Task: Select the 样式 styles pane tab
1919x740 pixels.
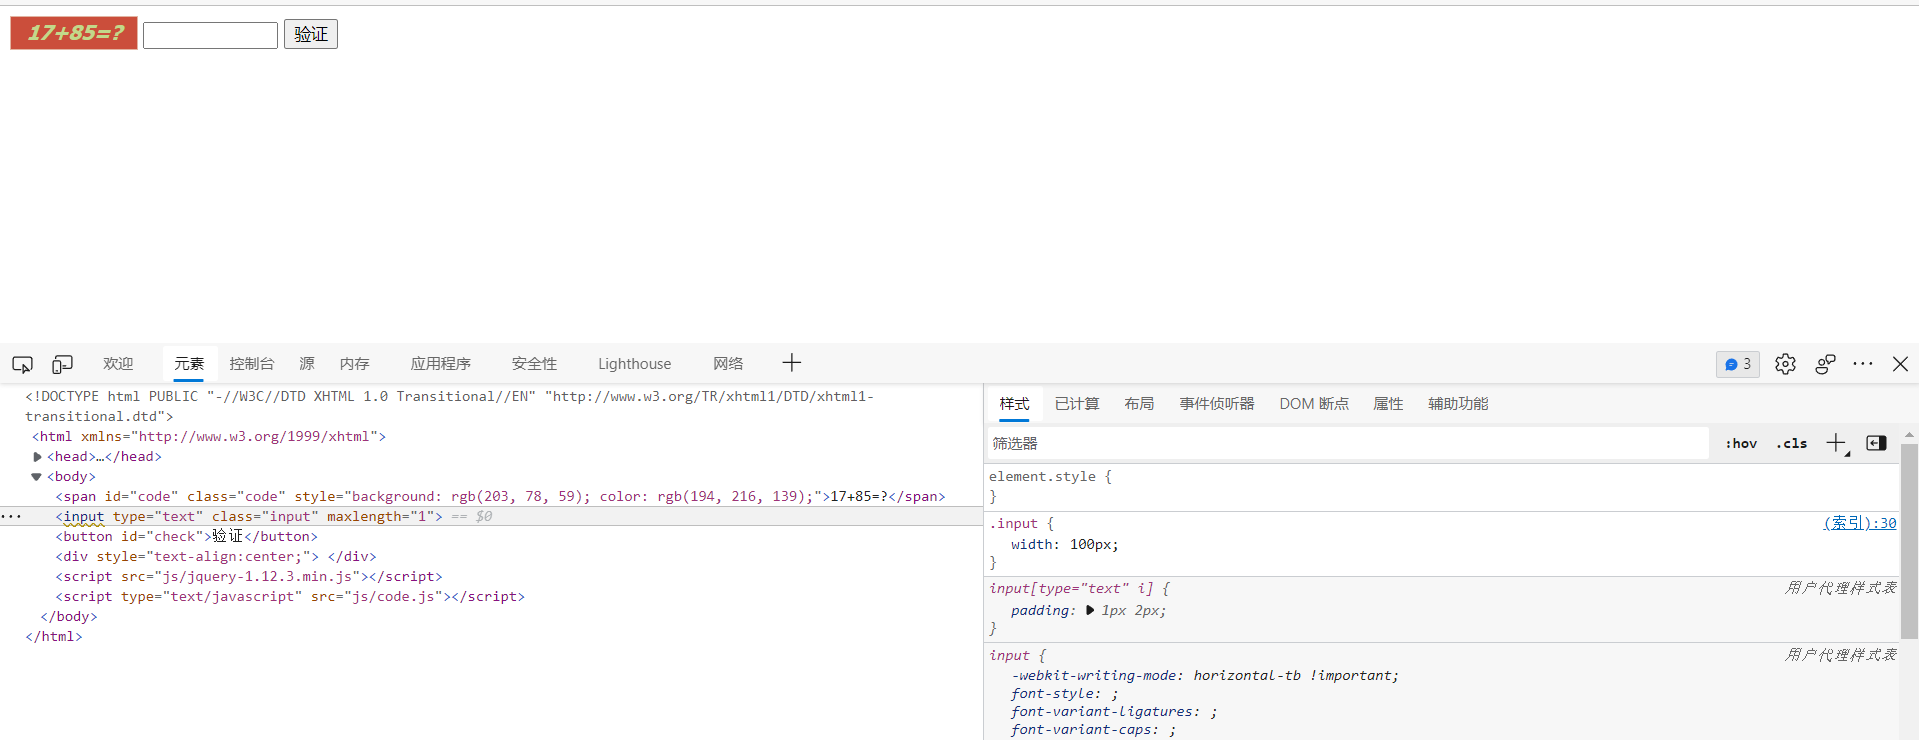Action: point(1014,404)
